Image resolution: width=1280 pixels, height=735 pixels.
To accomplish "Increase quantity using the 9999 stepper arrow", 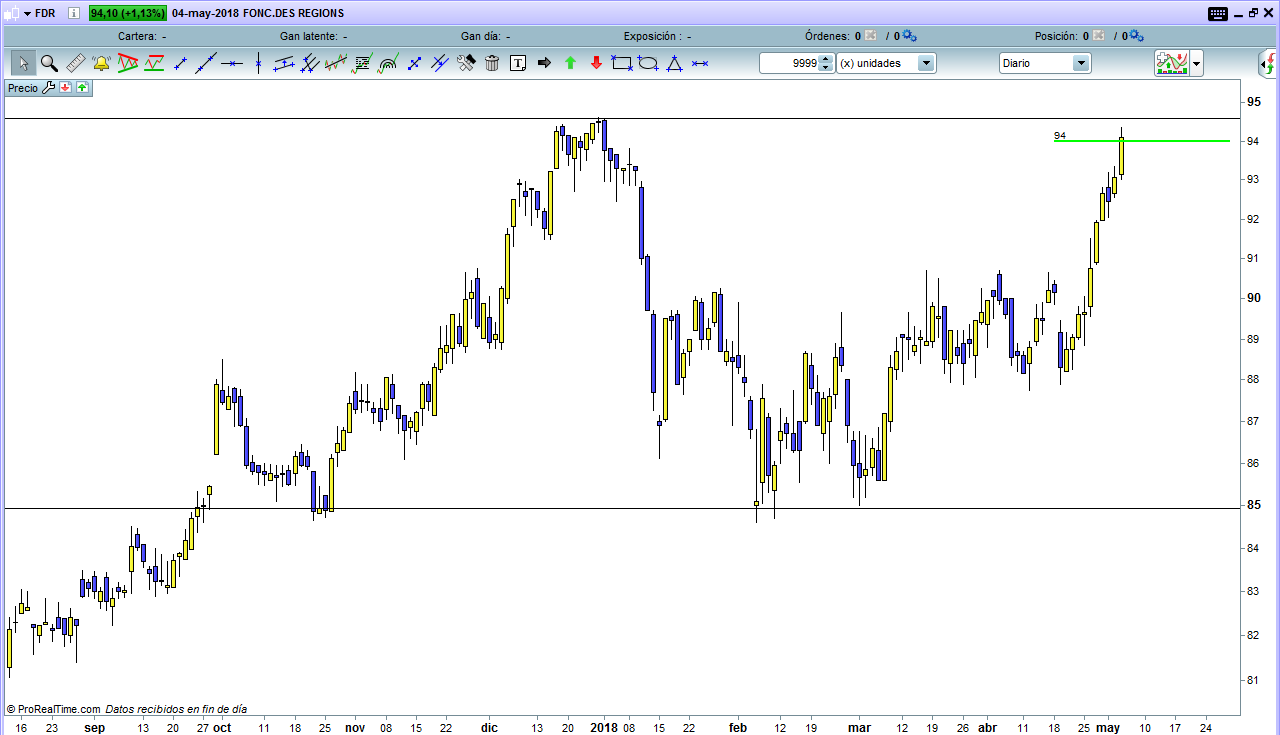I will pos(824,58).
